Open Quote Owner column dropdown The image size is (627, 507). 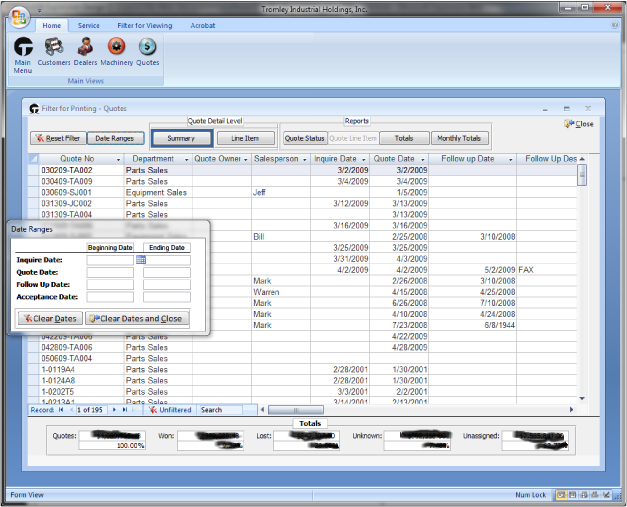coord(246,160)
